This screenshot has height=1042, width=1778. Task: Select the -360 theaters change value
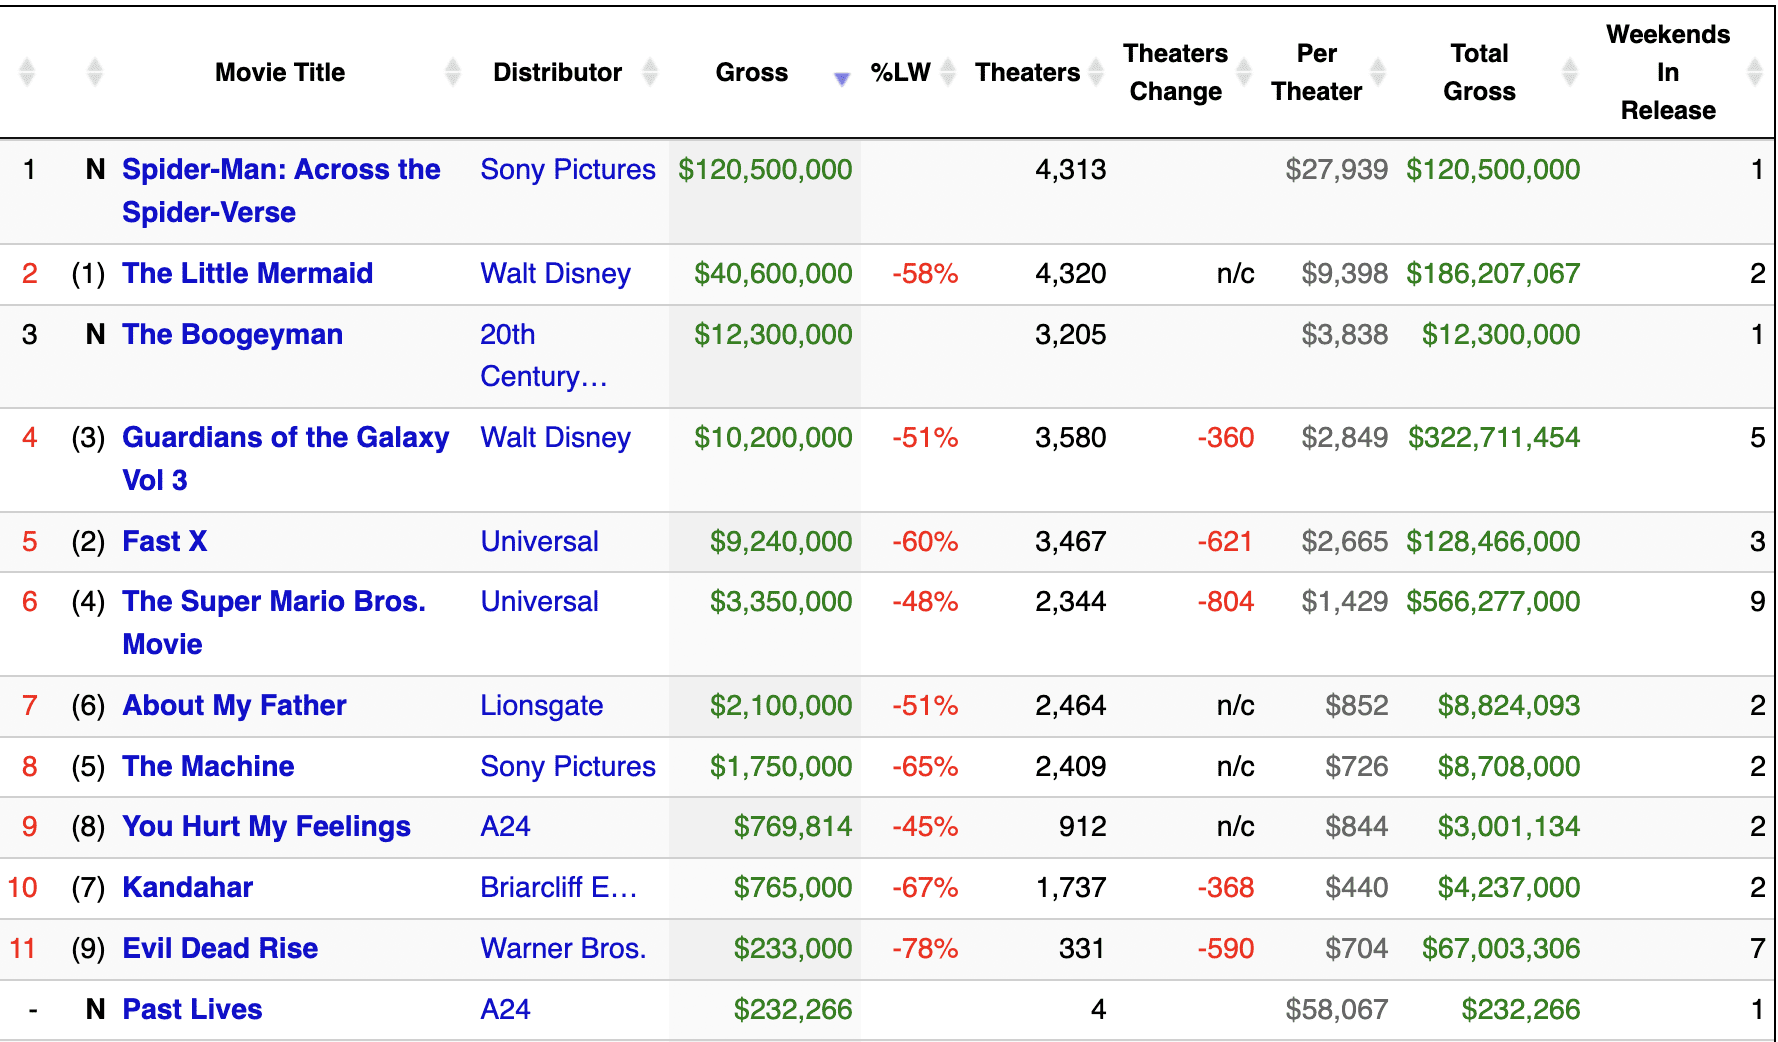pos(1226,438)
